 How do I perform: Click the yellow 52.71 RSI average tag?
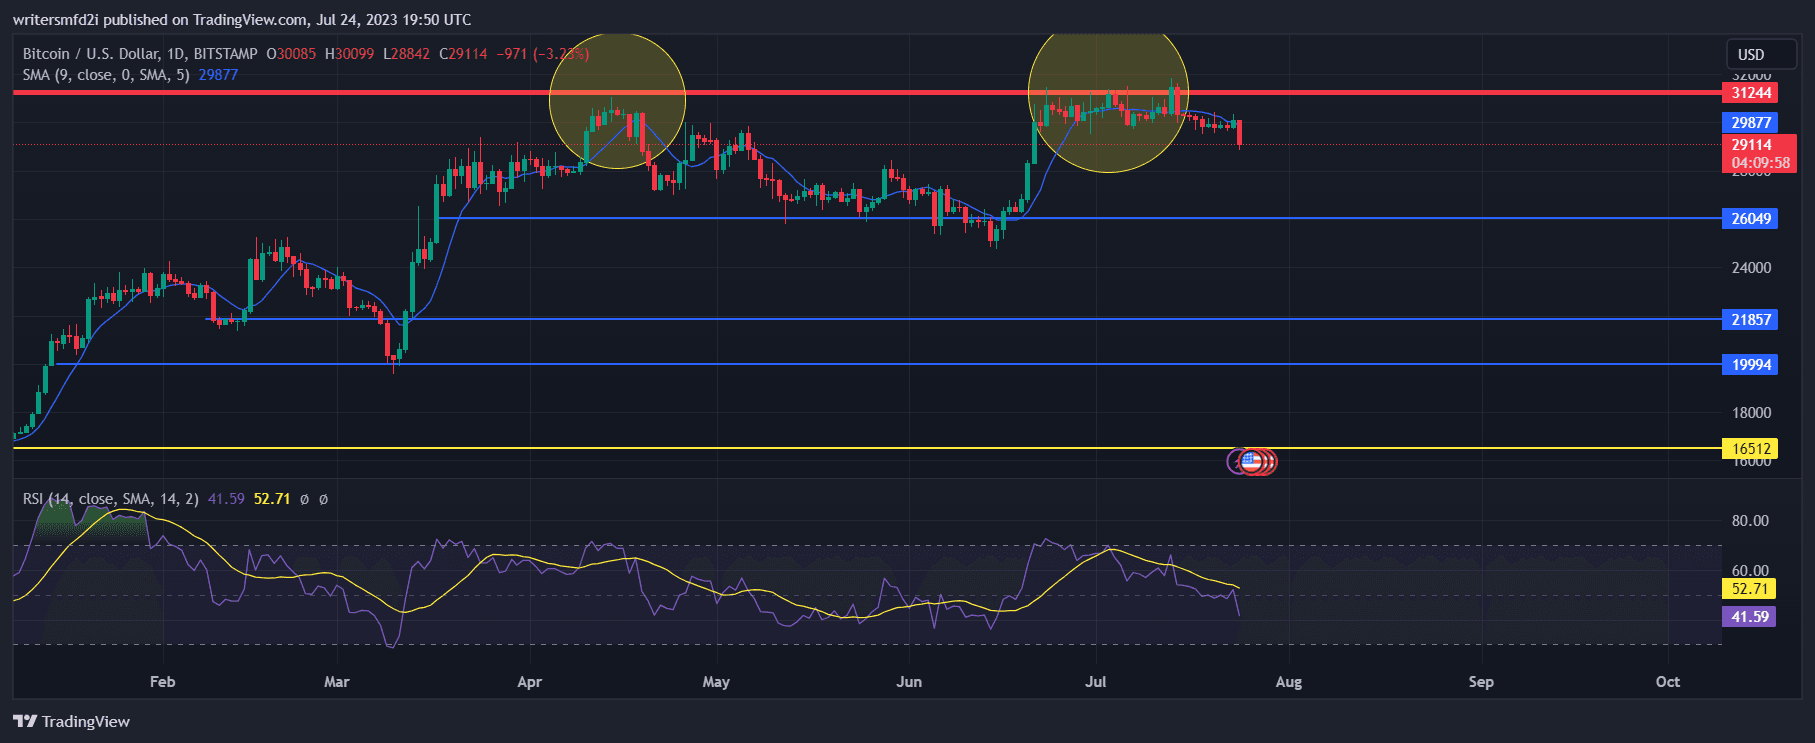[1749, 589]
